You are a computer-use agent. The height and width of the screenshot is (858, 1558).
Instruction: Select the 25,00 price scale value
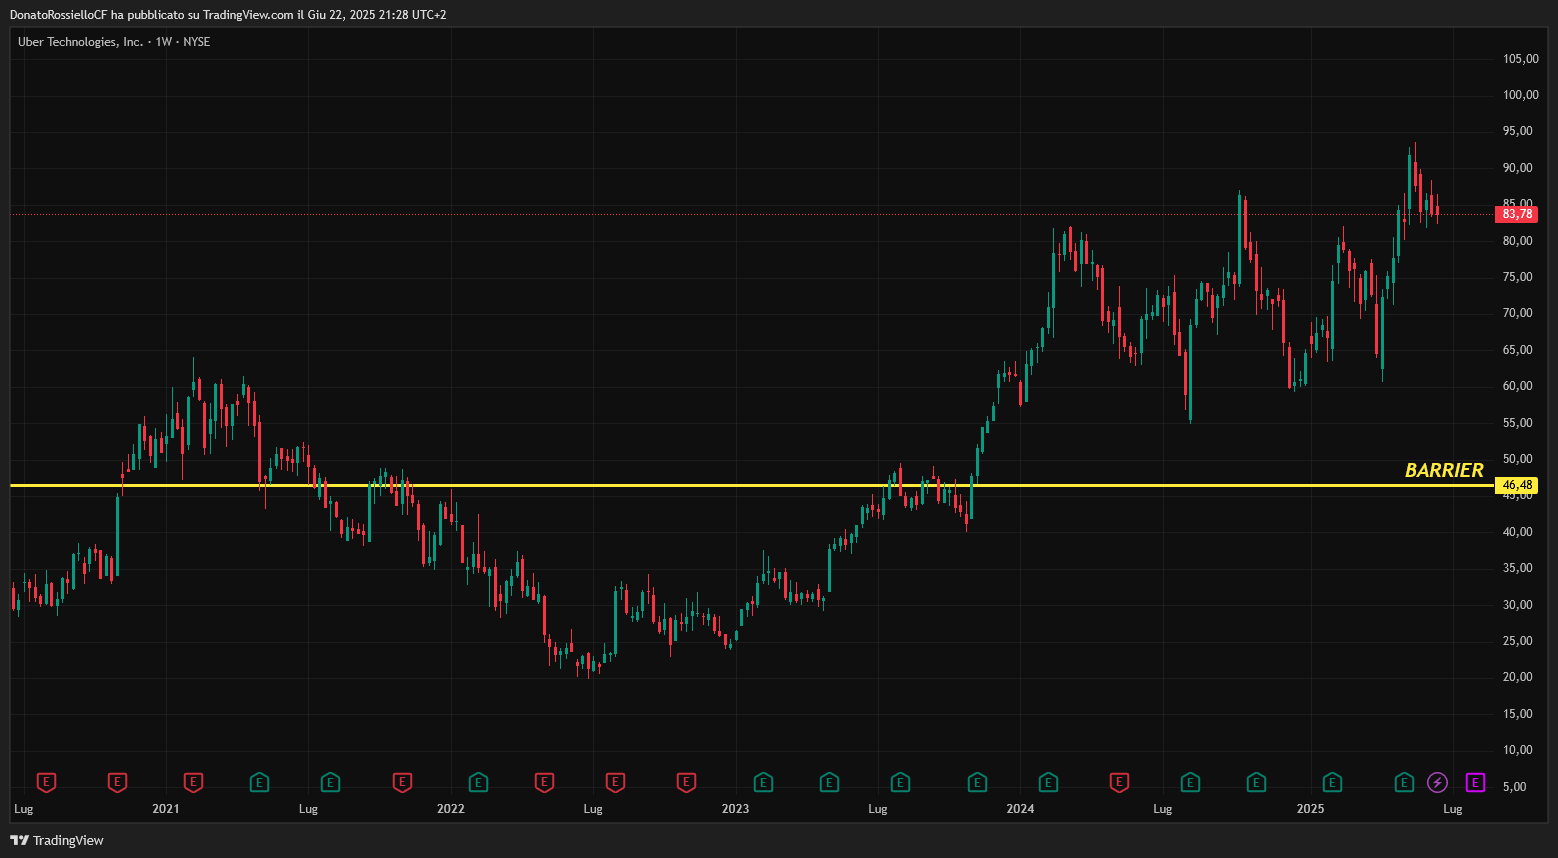[1518, 641]
